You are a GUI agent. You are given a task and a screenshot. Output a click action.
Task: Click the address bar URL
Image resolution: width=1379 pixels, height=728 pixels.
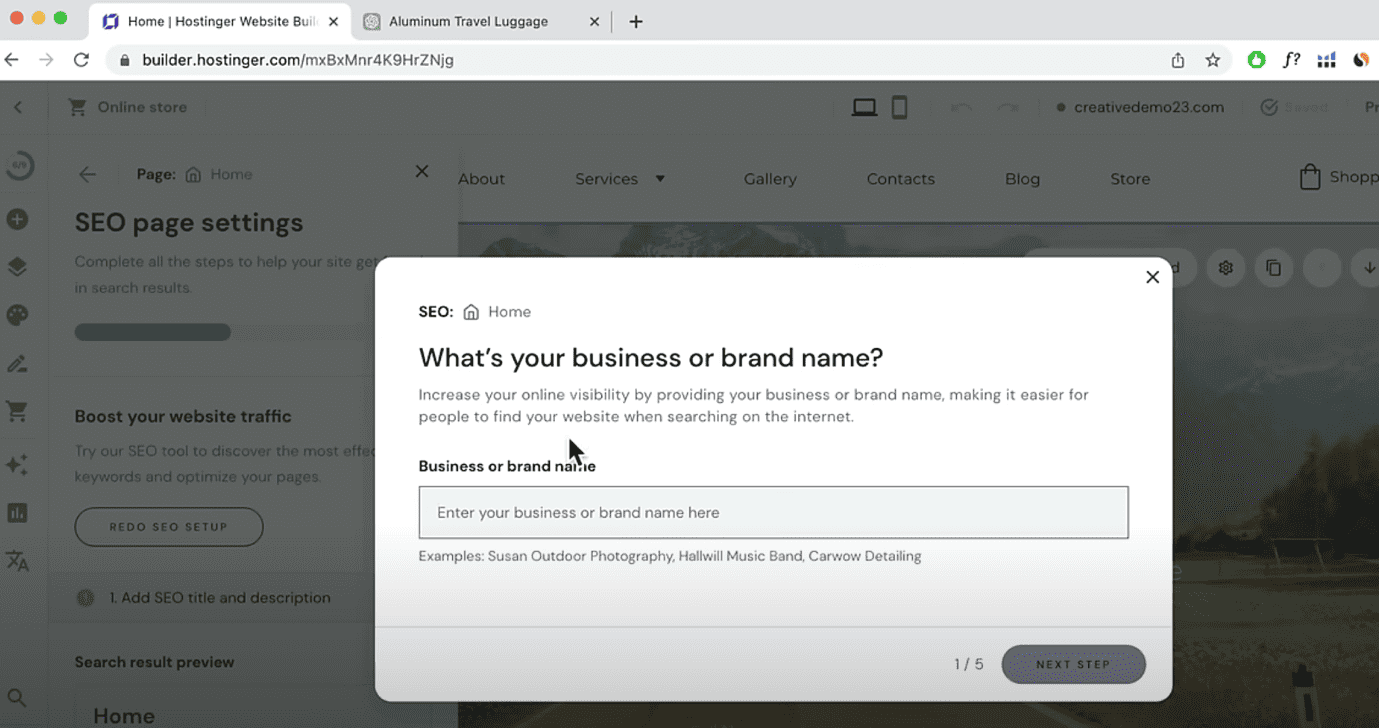[297, 60]
